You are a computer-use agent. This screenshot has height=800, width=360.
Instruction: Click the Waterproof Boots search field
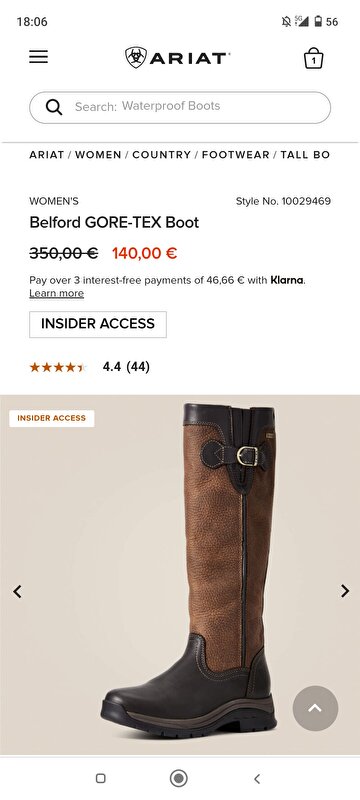[x=180, y=107]
